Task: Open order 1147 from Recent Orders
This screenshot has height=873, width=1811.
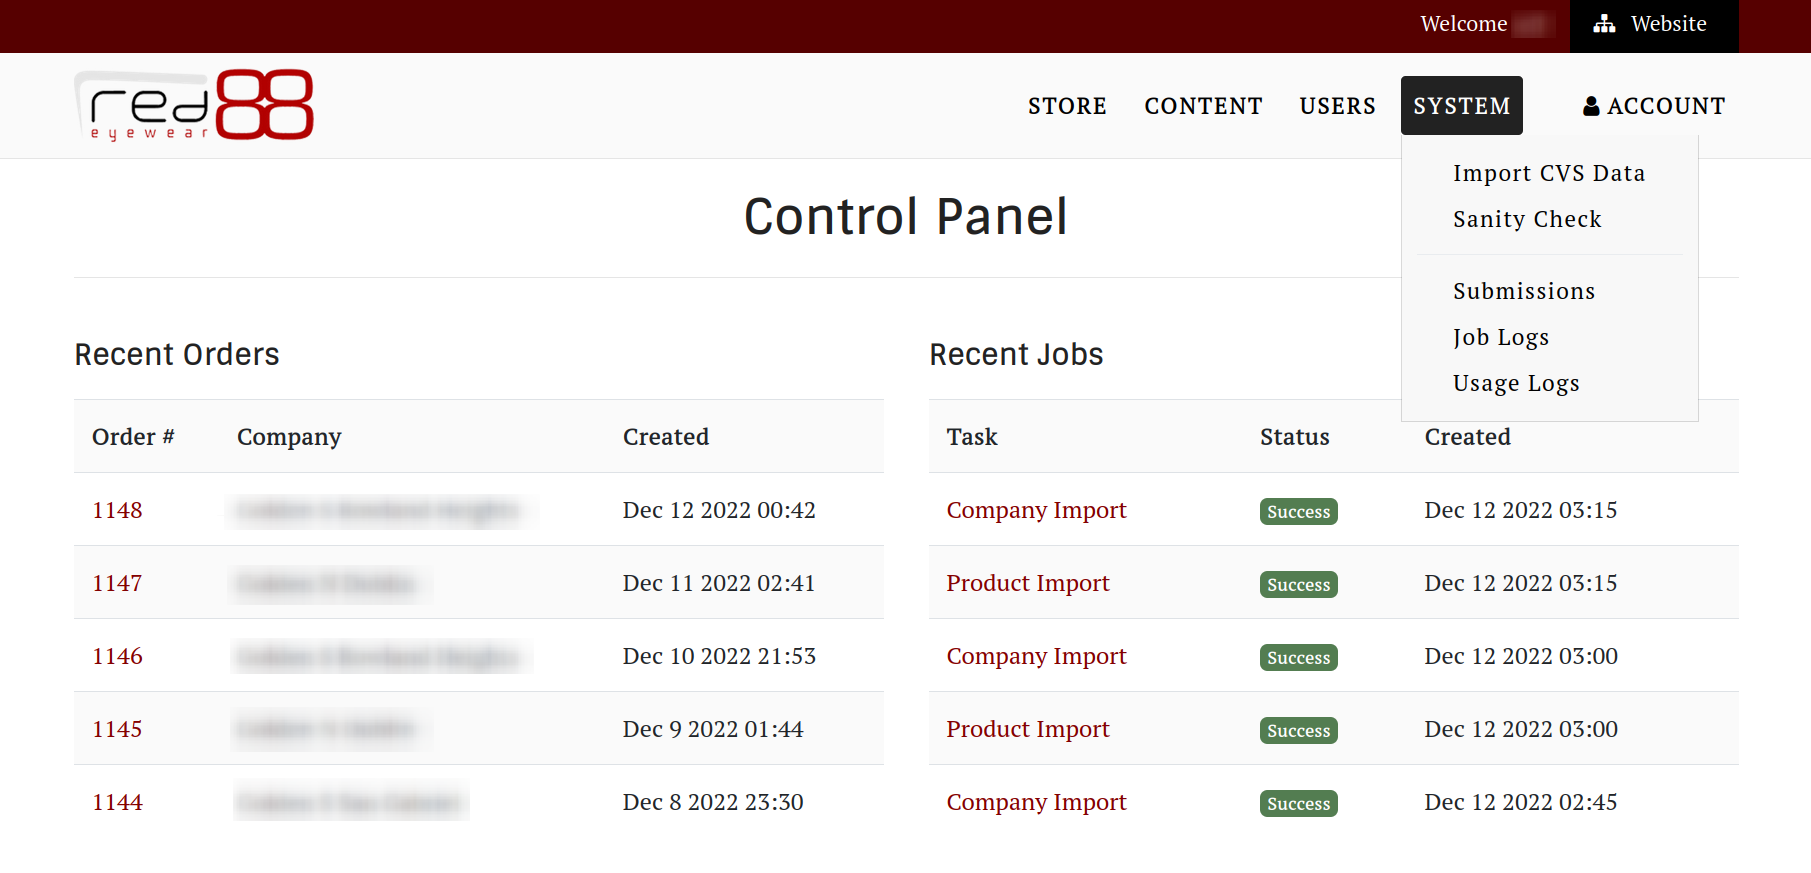Action: (x=117, y=583)
